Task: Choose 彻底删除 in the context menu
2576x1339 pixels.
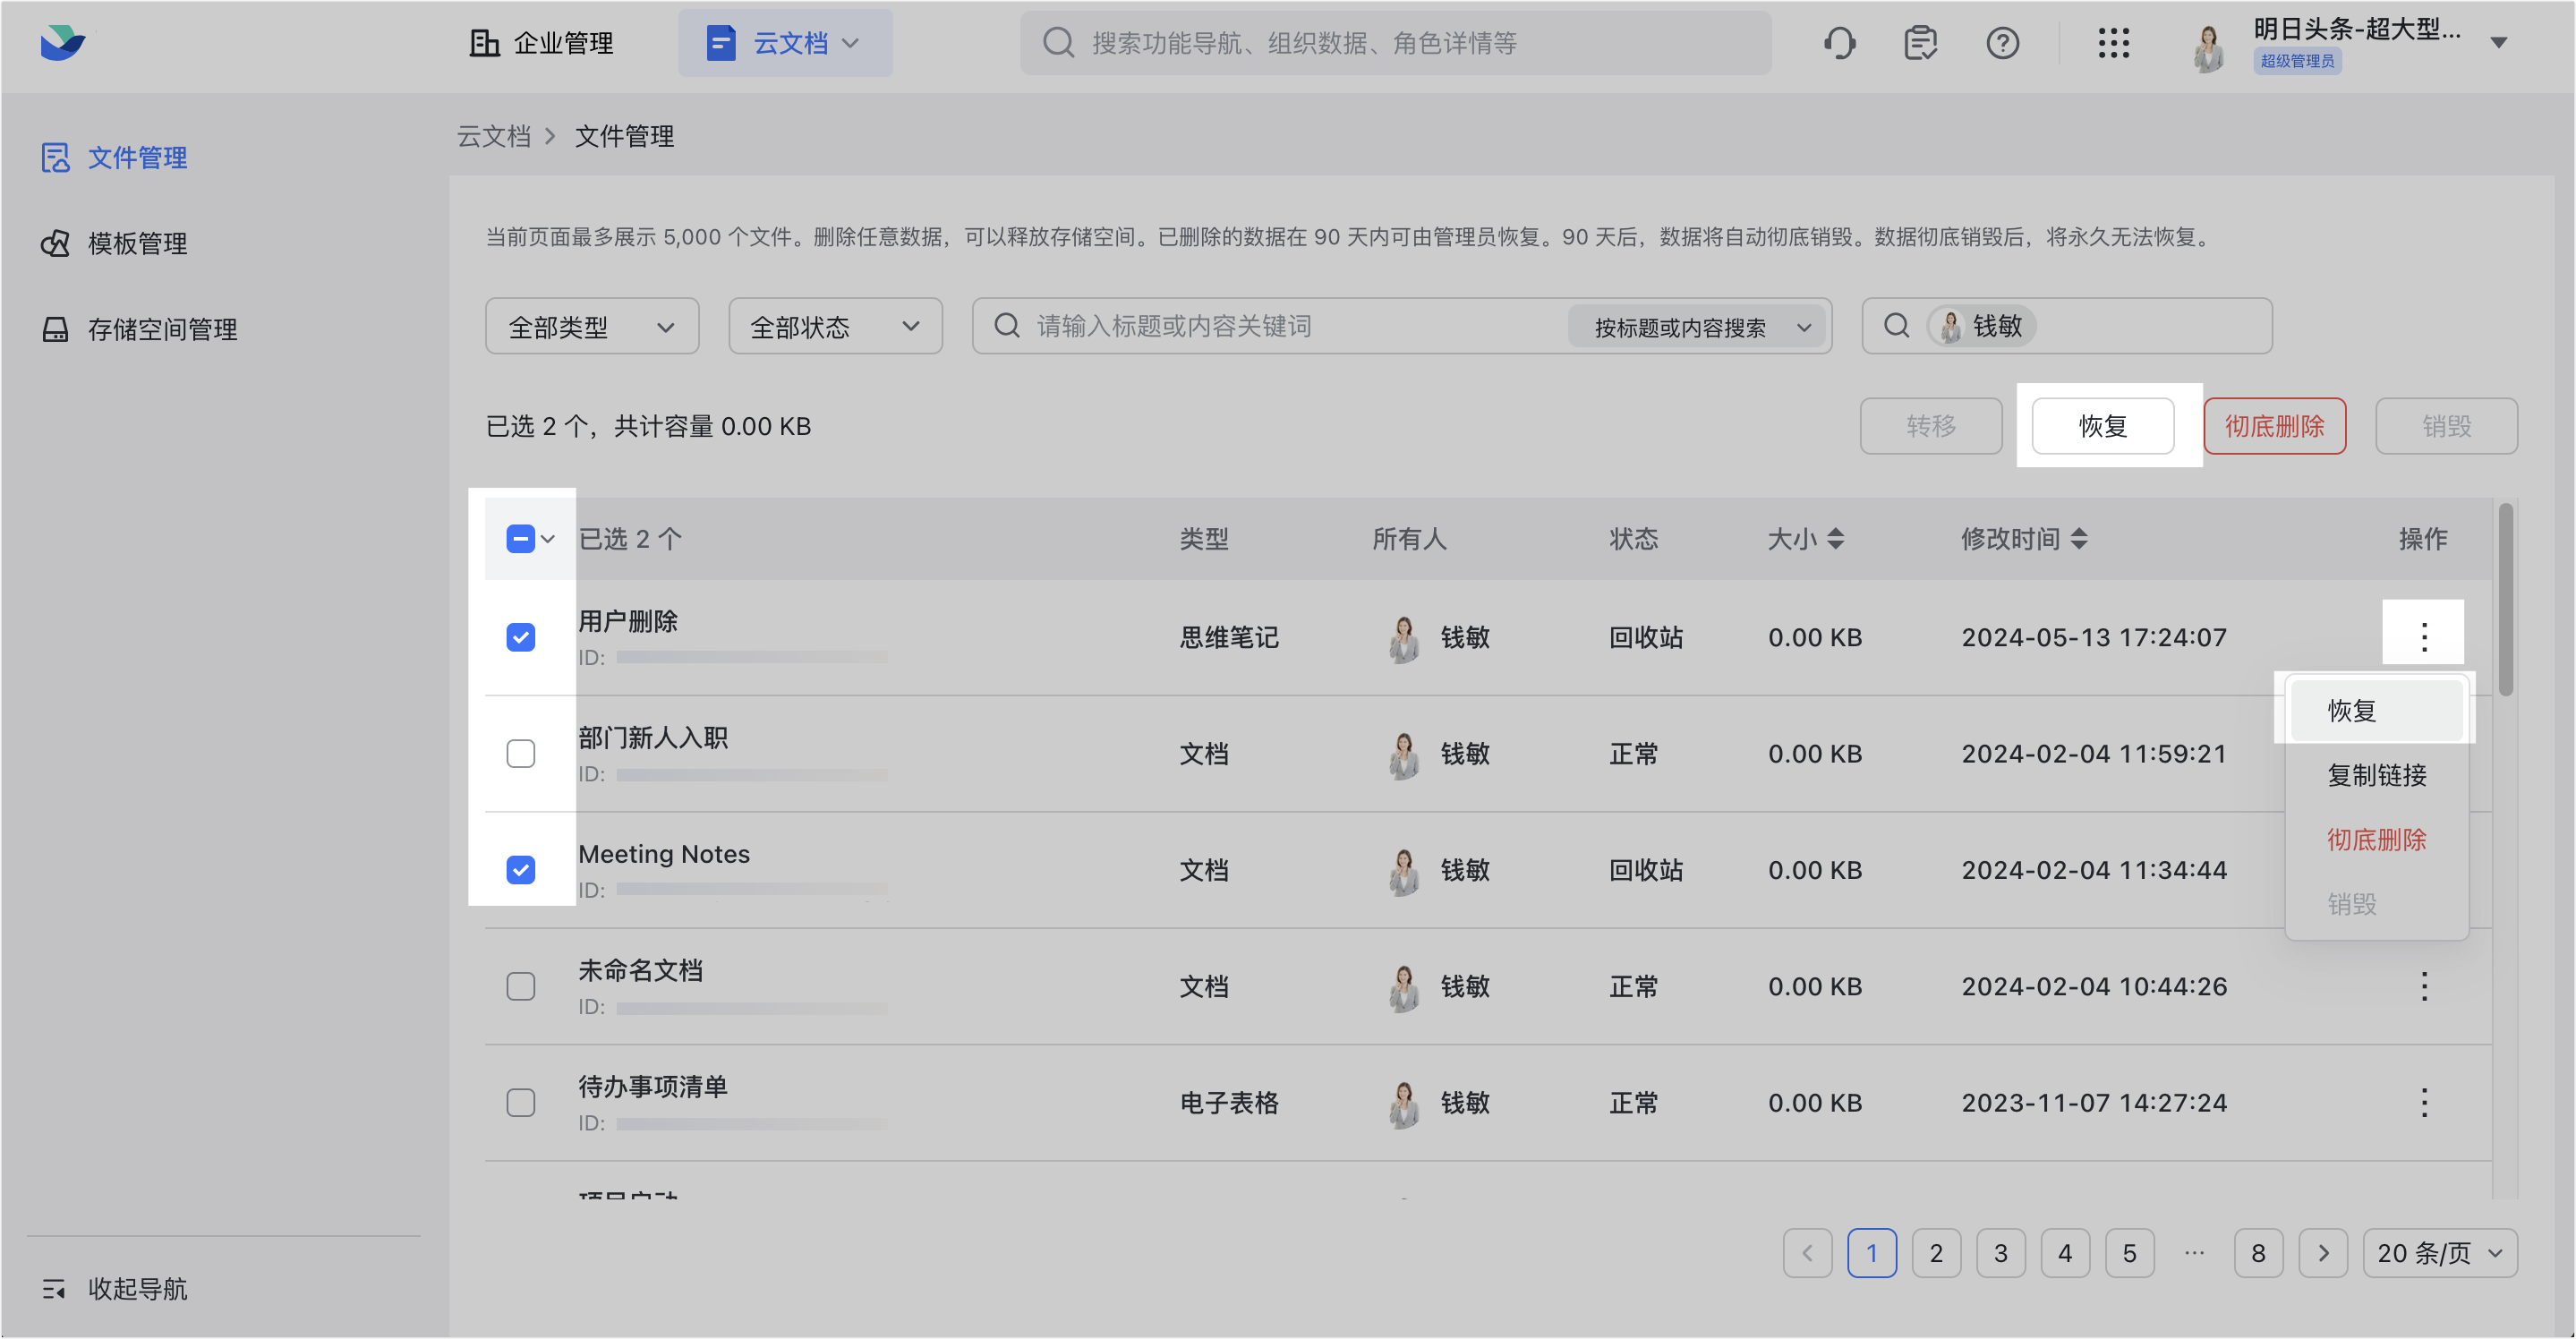Action: click(x=2376, y=839)
